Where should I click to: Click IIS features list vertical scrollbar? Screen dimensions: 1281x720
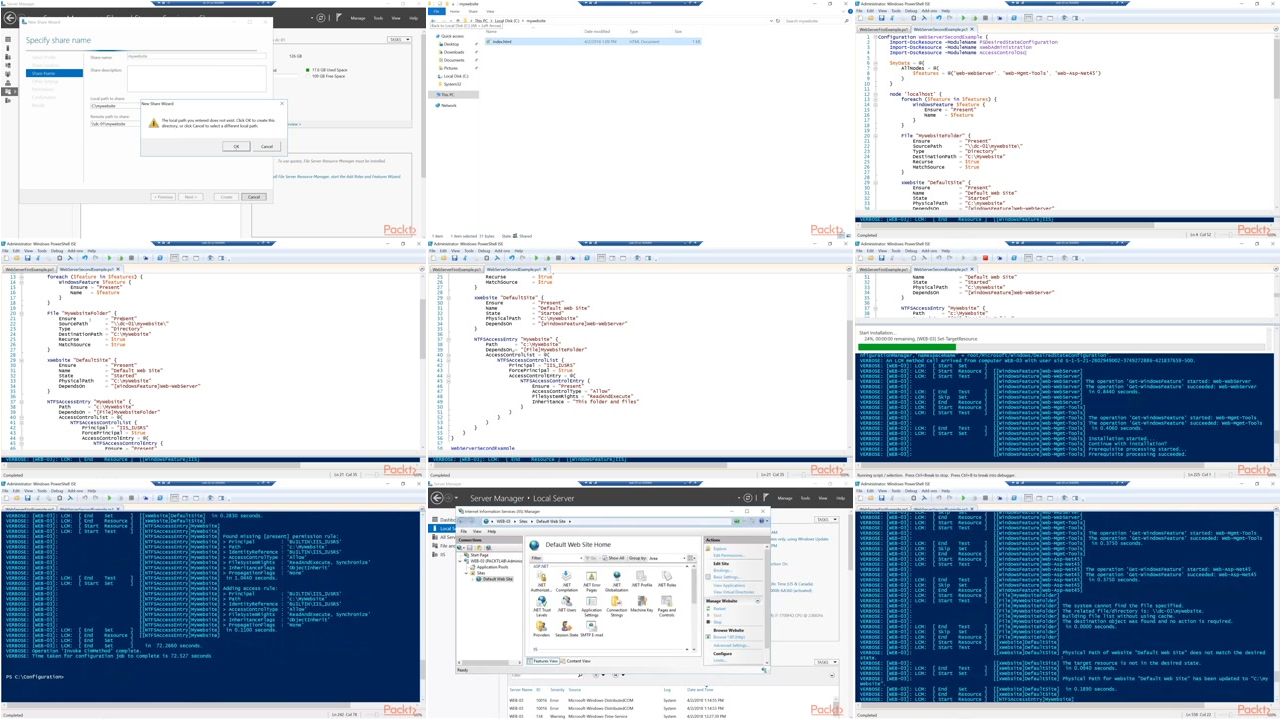point(694,607)
